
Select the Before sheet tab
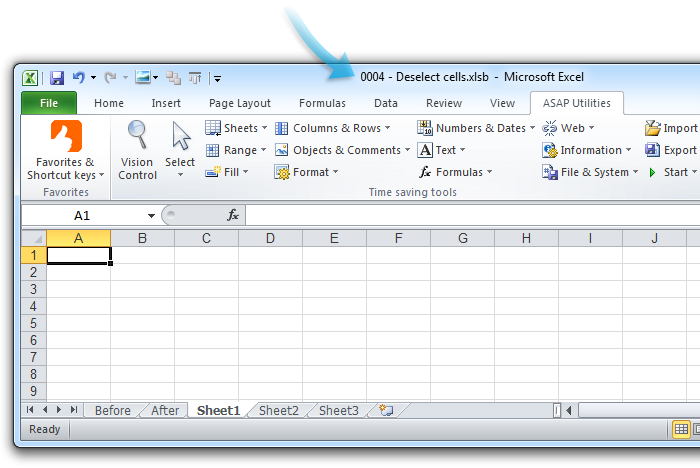click(x=112, y=410)
